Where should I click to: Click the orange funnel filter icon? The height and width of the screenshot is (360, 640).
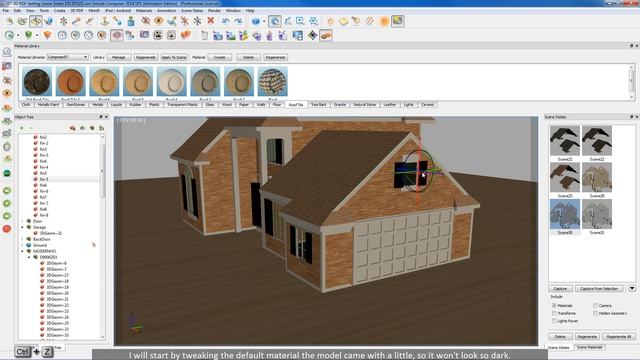click(47, 35)
